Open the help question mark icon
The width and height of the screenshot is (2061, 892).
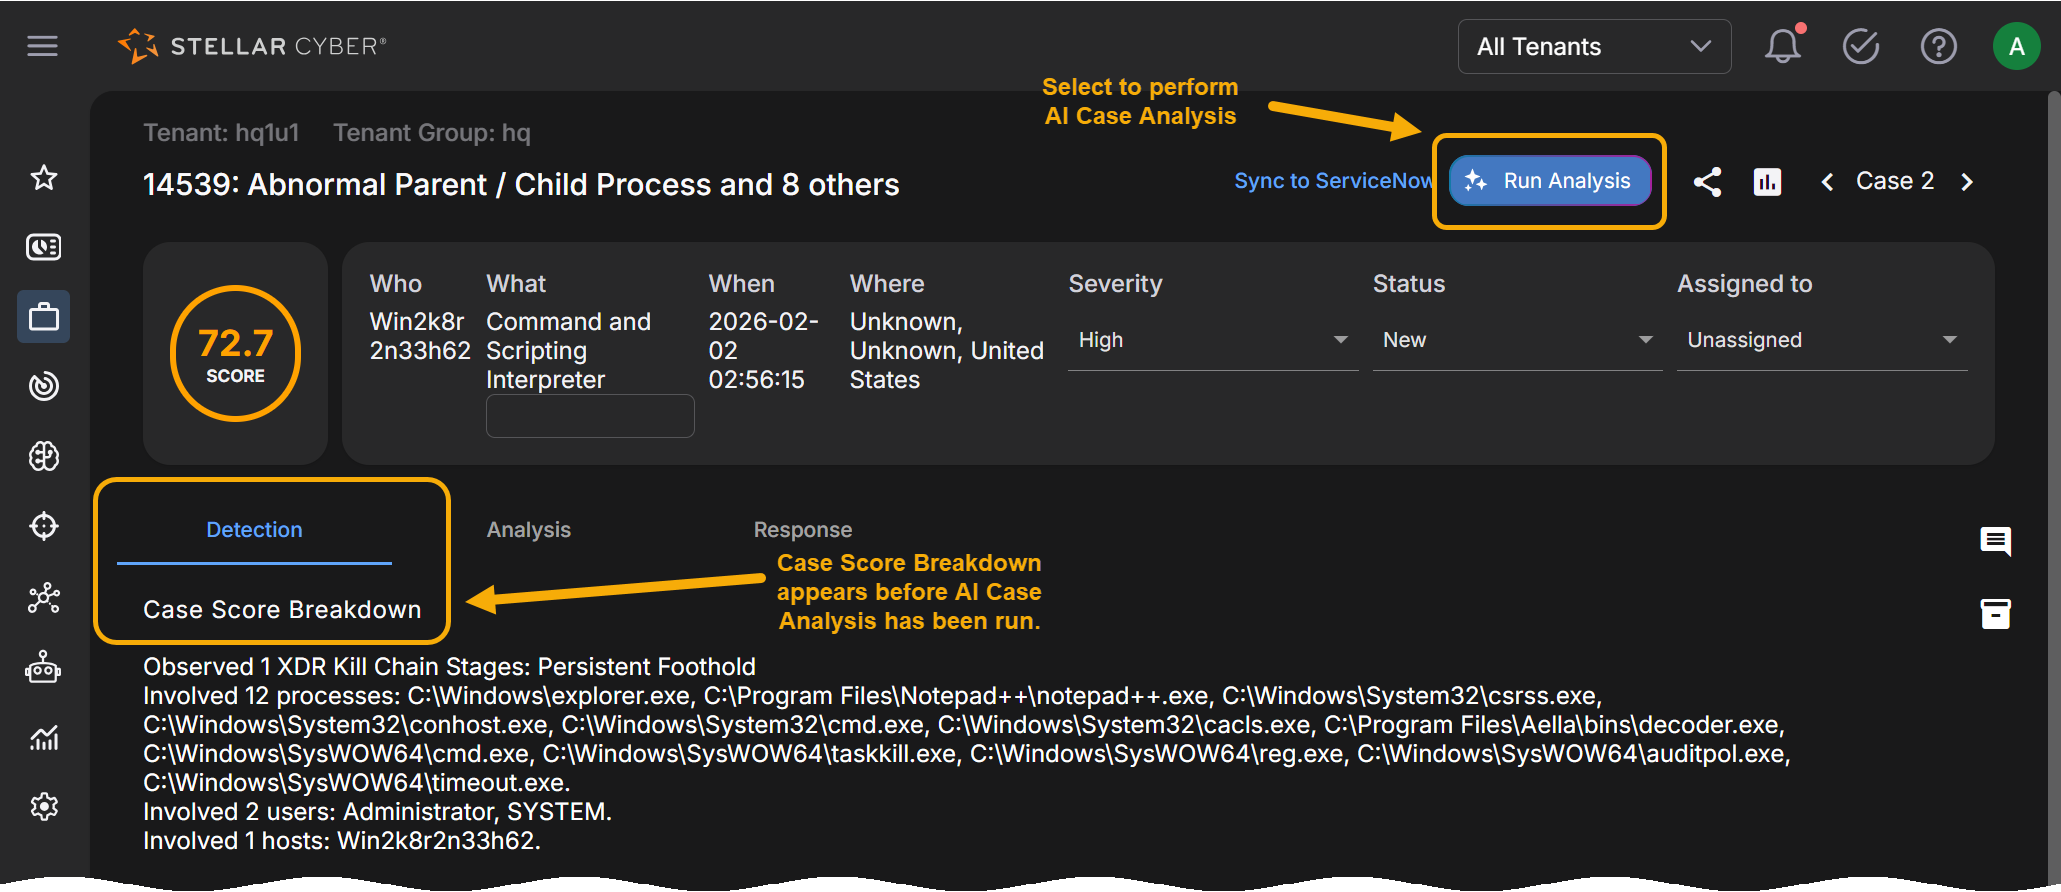pos(1938,46)
